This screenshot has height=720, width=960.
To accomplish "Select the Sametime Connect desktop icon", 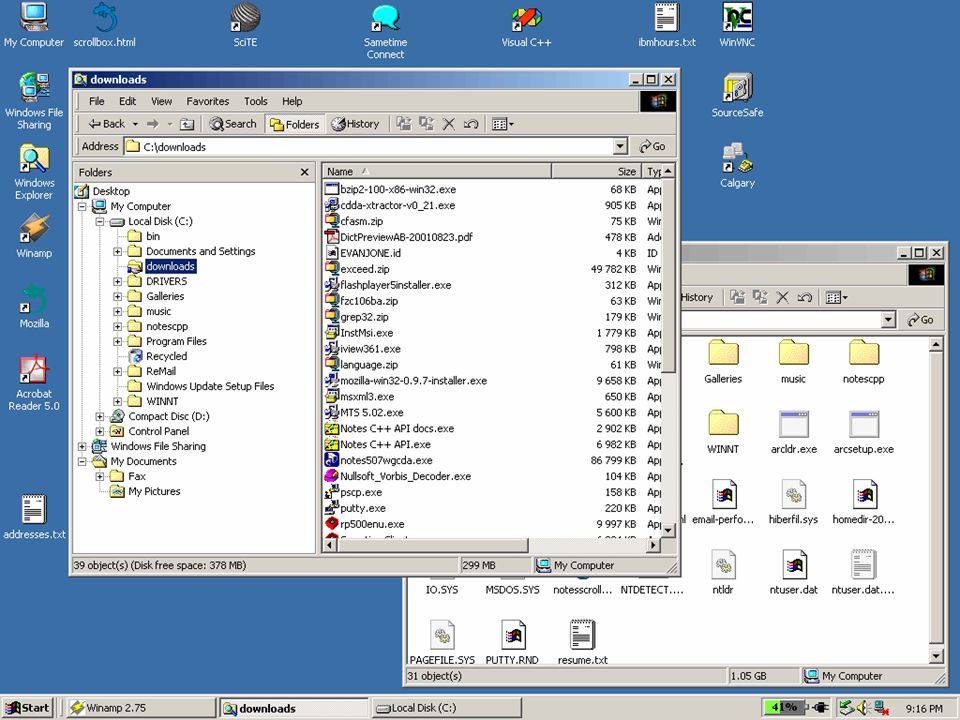I will (x=385, y=31).
